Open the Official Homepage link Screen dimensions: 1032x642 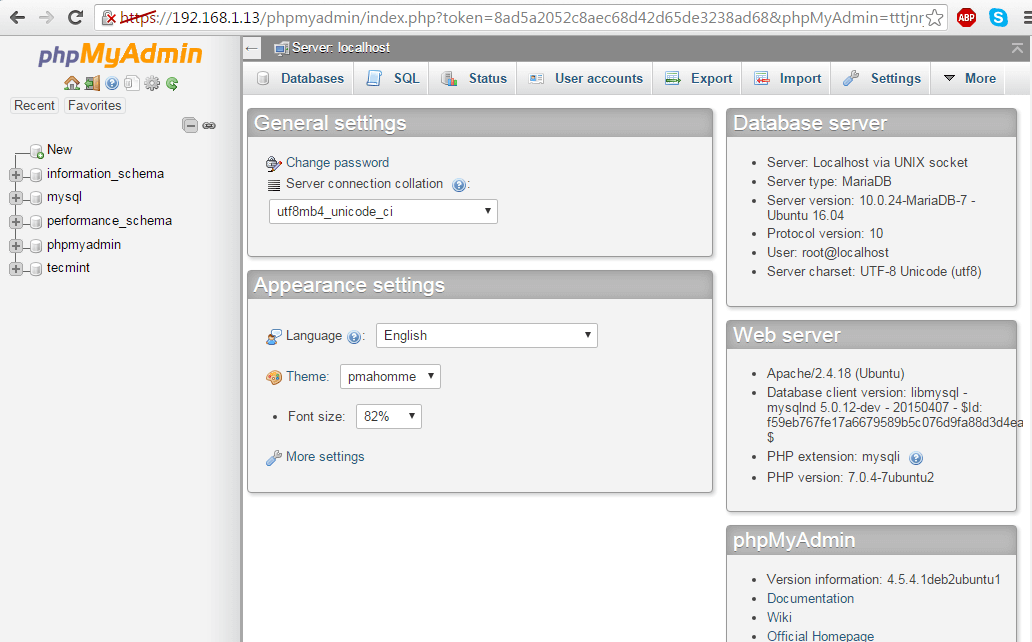coord(820,636)
